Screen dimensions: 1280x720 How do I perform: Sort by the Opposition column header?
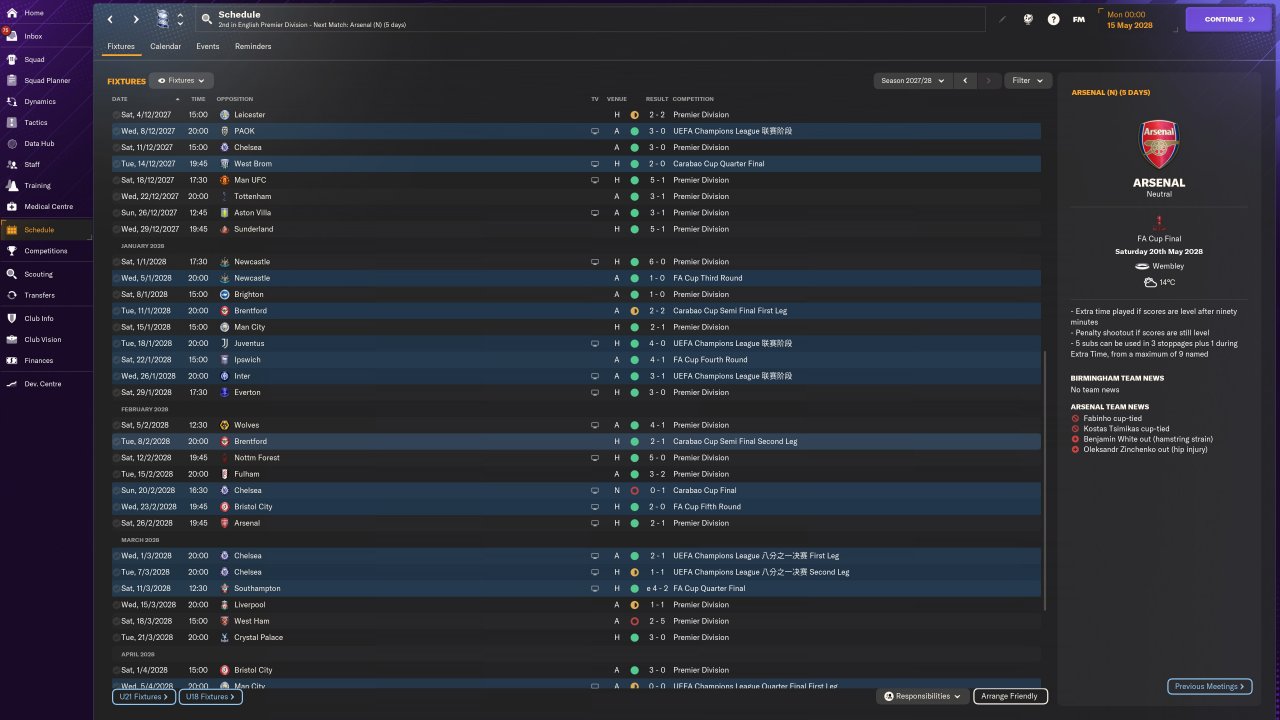click(x=235, y=99)
